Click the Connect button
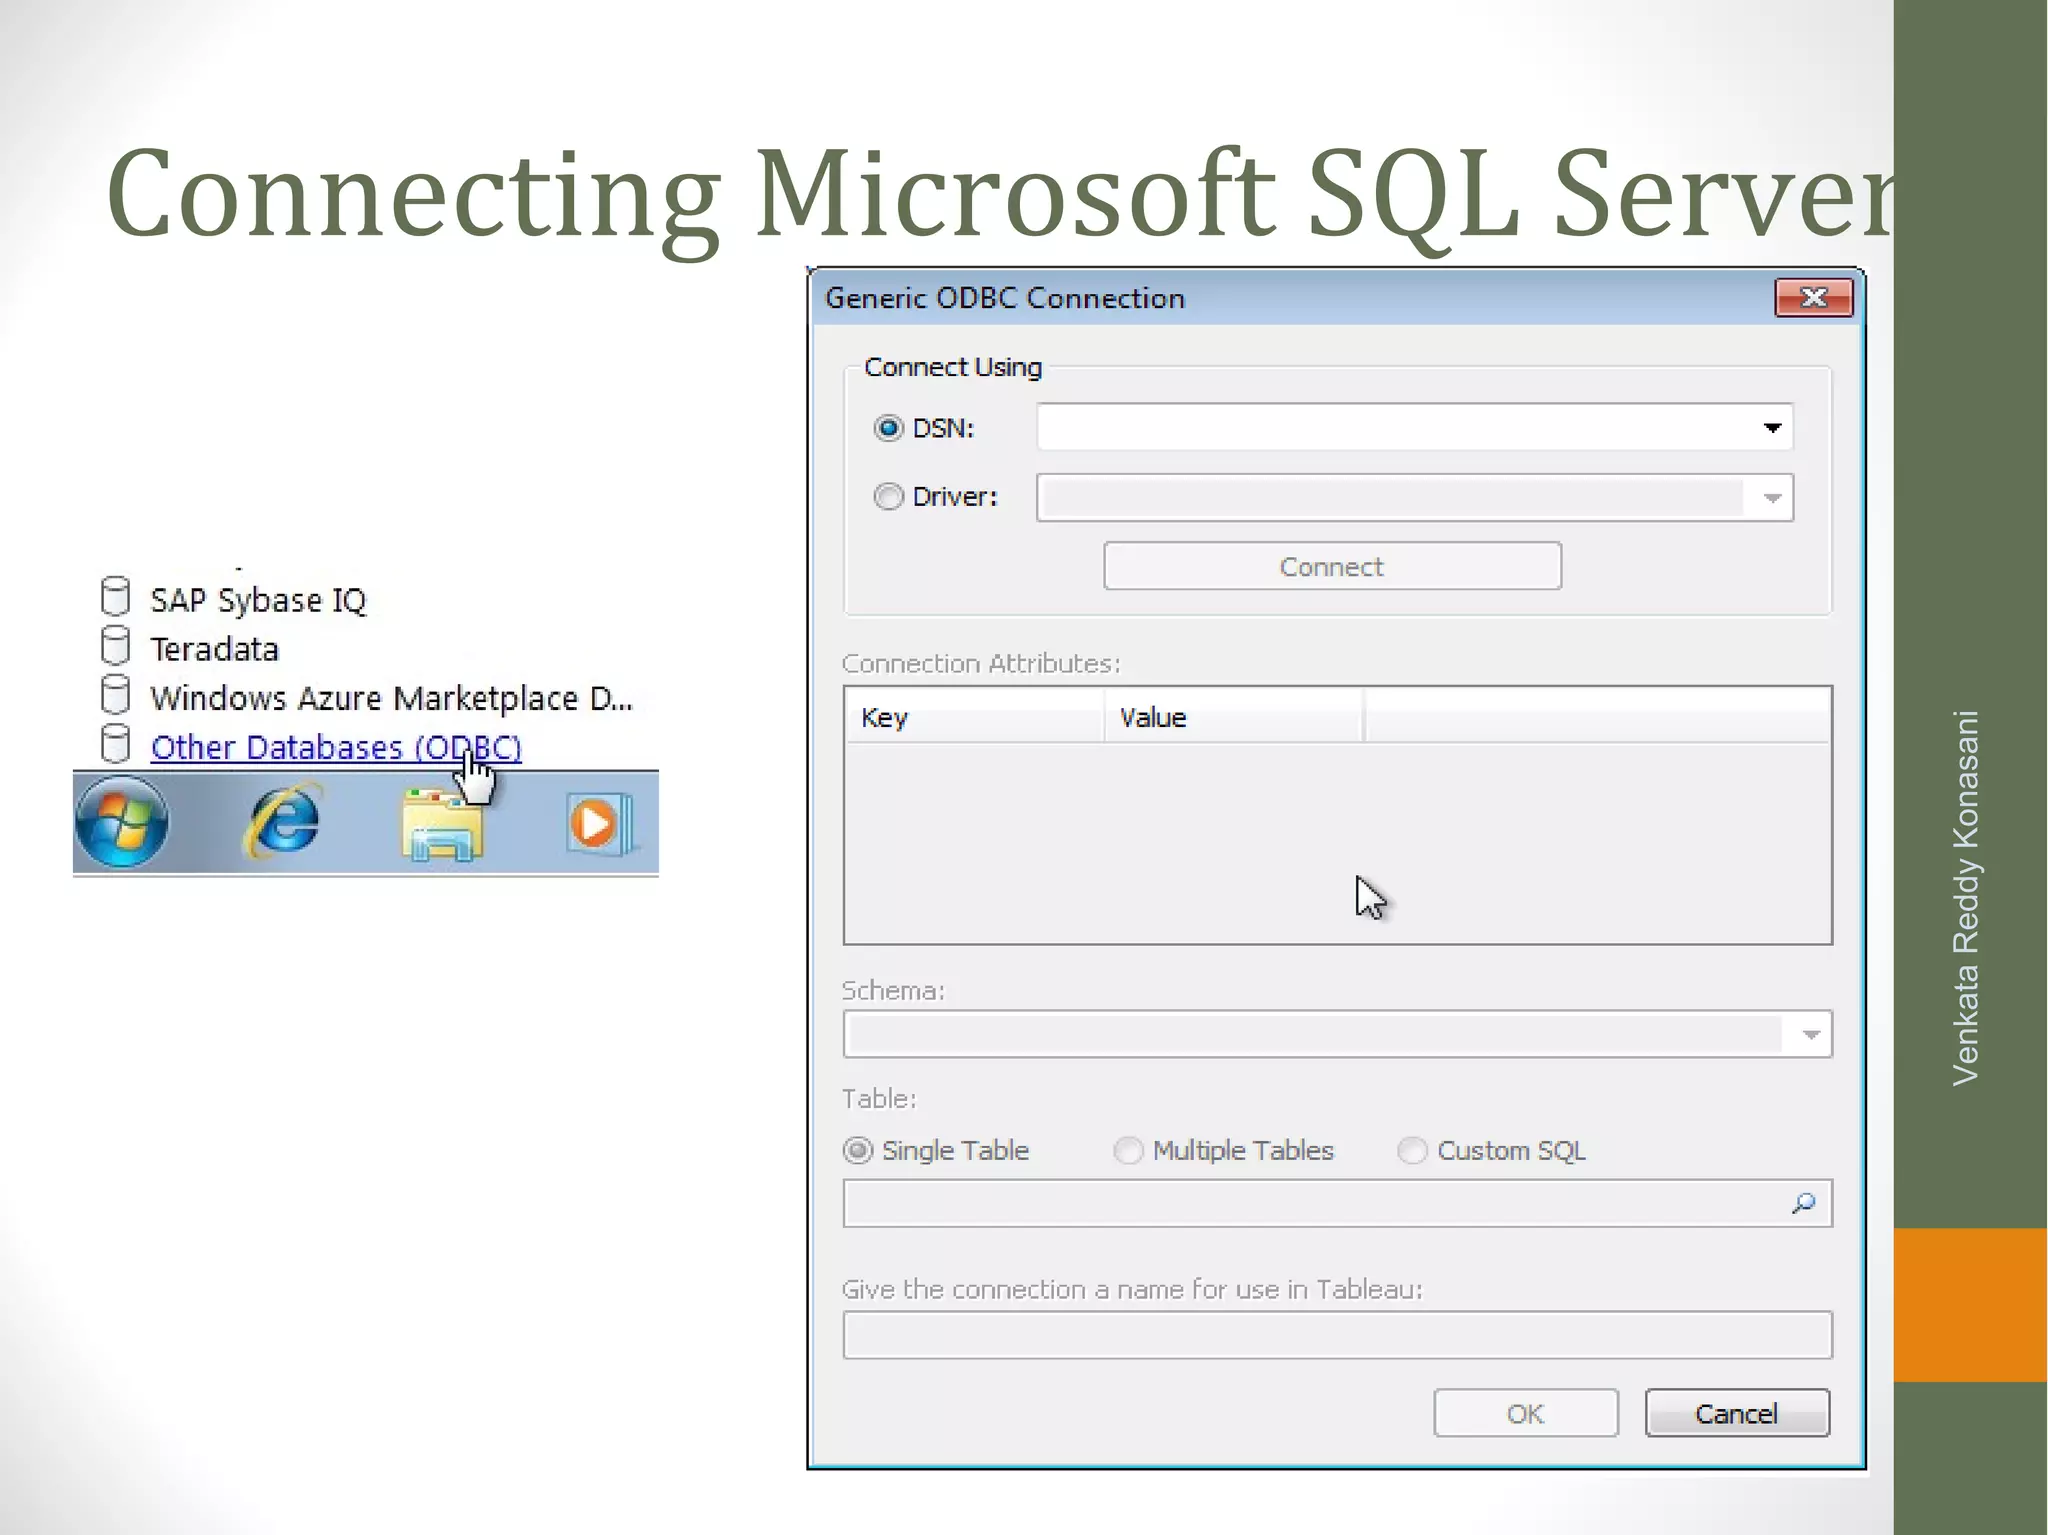This screenshot has height=1535, width=2048. [x=1332, y=566]
